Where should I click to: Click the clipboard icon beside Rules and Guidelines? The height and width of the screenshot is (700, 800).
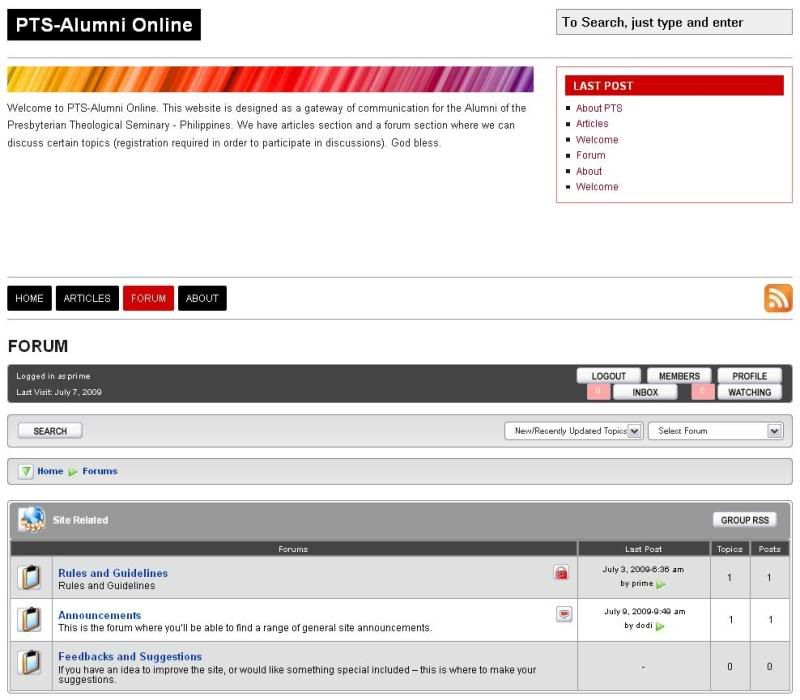coord(30,577)
